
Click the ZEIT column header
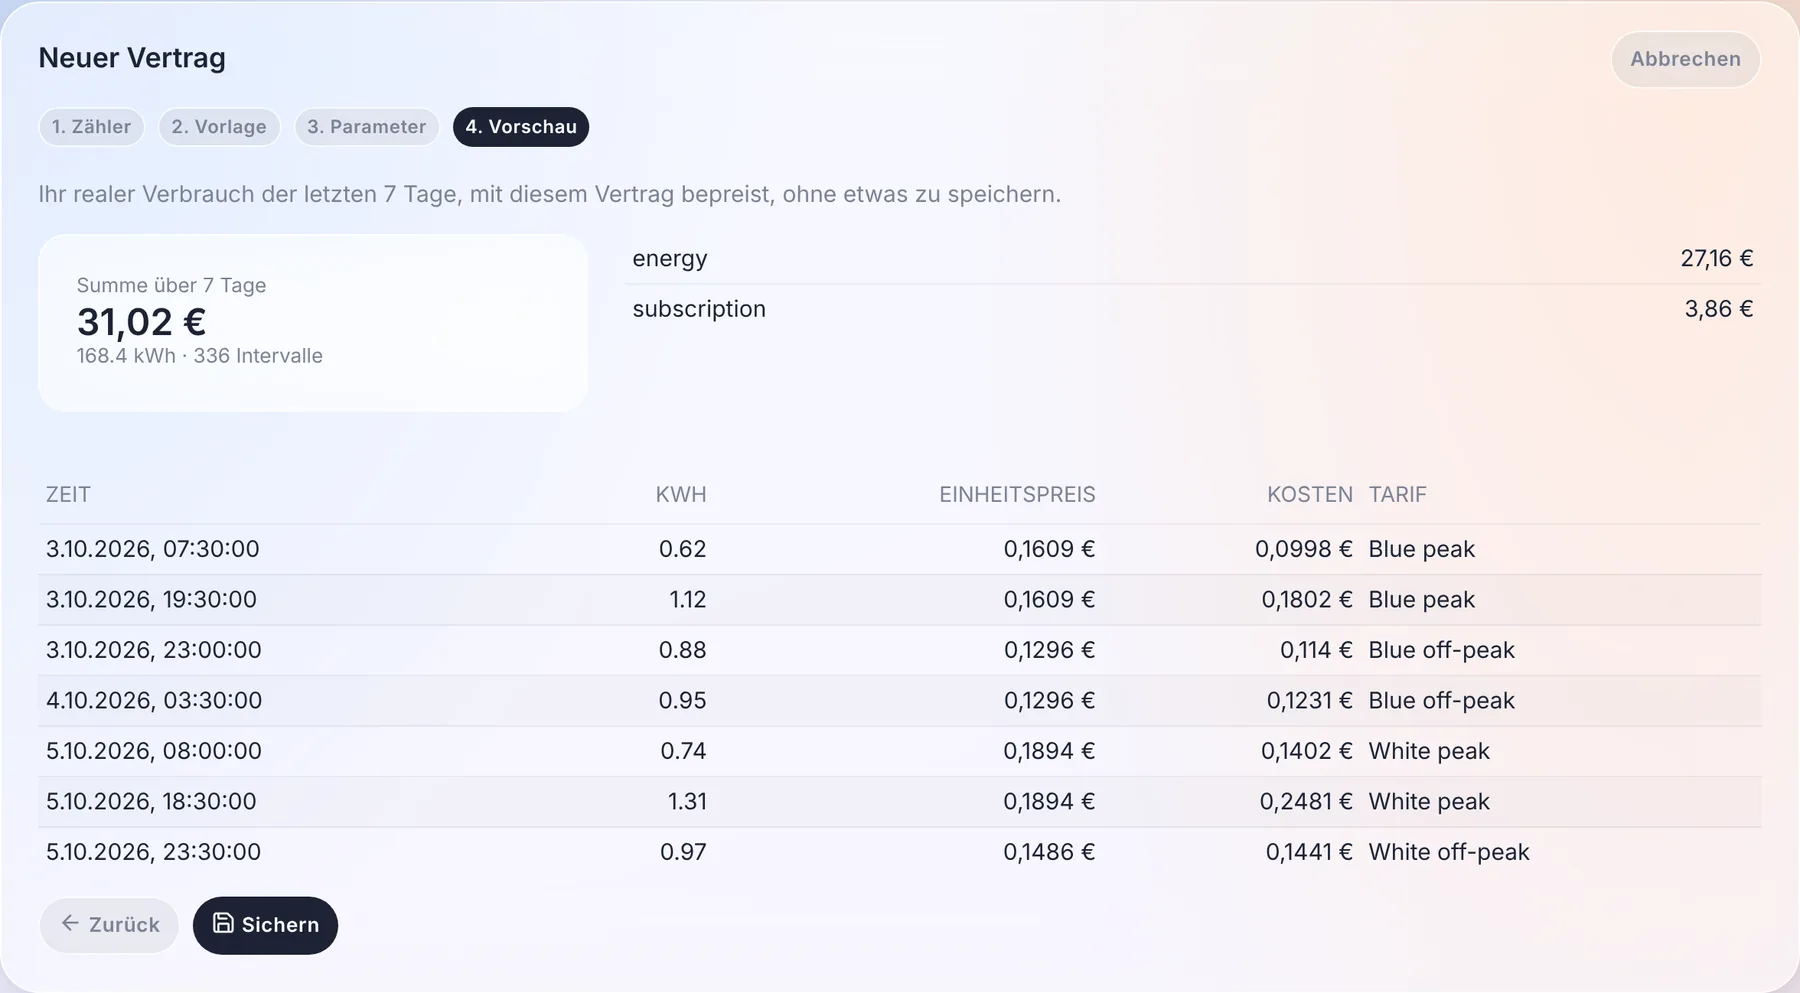[x=68, y=494]
